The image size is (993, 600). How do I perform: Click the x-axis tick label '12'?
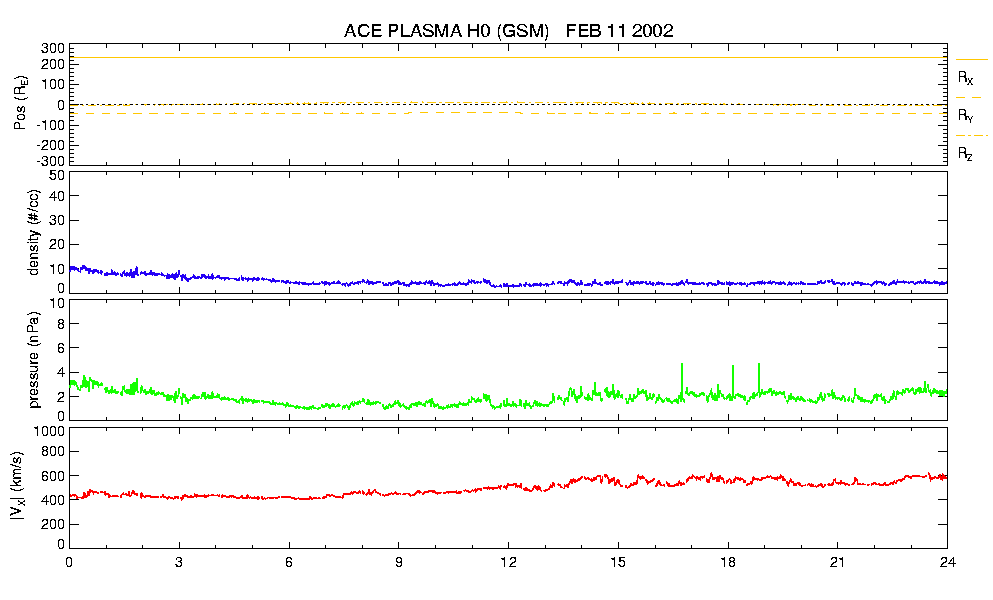pyautogui.click(x=508, y=562)
